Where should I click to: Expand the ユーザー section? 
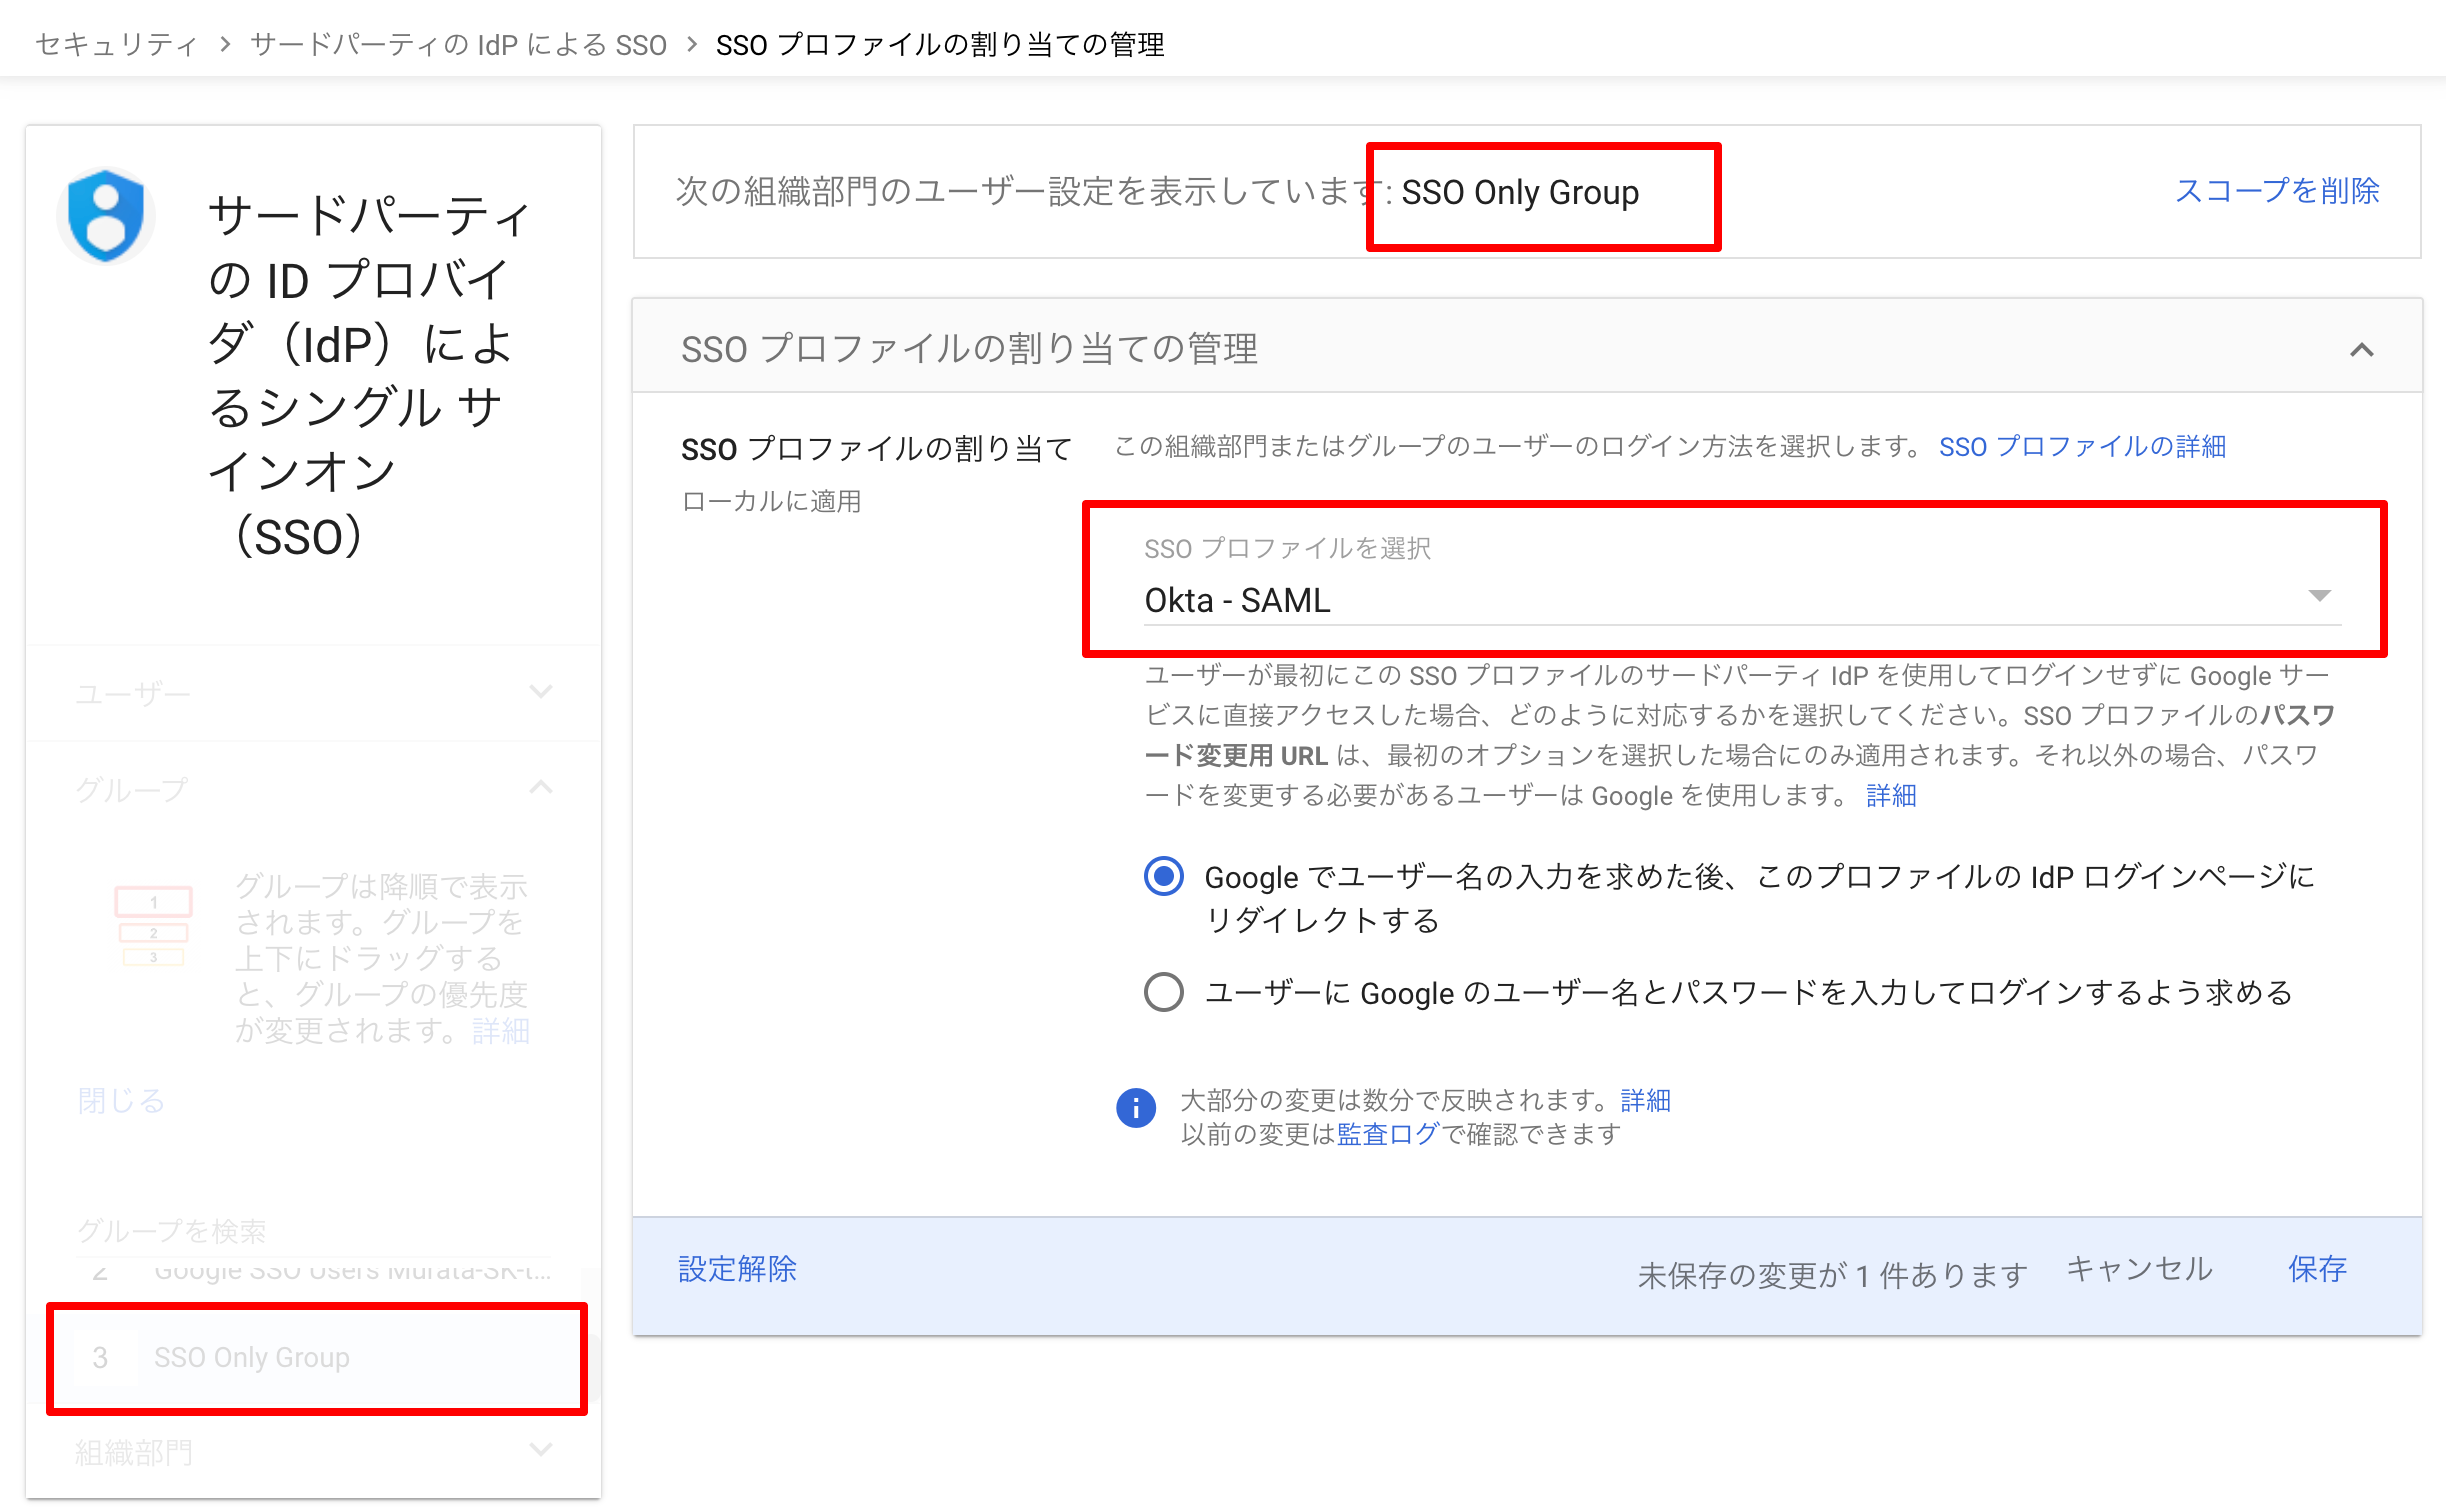pyautogui.click(x=541, y=691)
